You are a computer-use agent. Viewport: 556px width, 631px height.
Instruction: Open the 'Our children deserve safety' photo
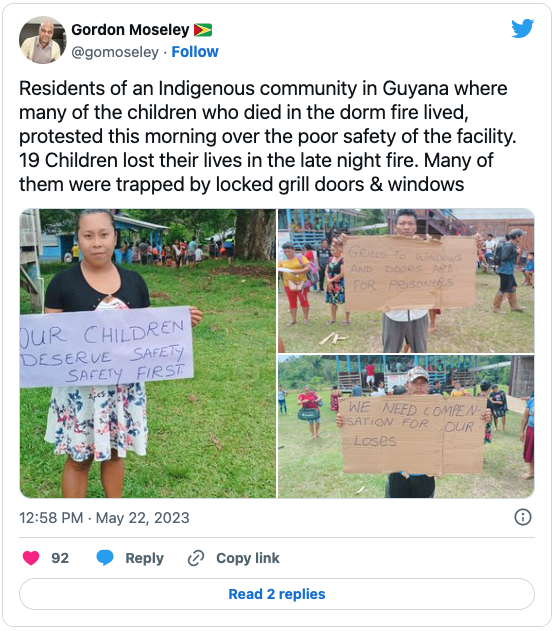pos(148,353)
